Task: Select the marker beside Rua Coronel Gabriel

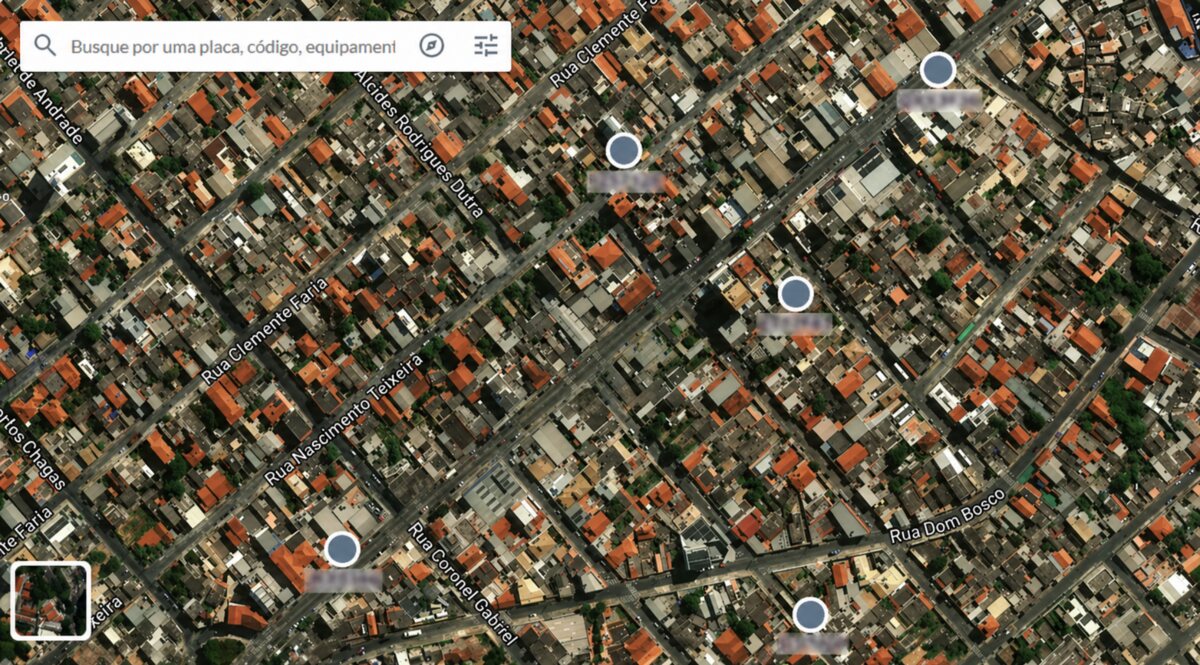Action: [x=342, y=549]
